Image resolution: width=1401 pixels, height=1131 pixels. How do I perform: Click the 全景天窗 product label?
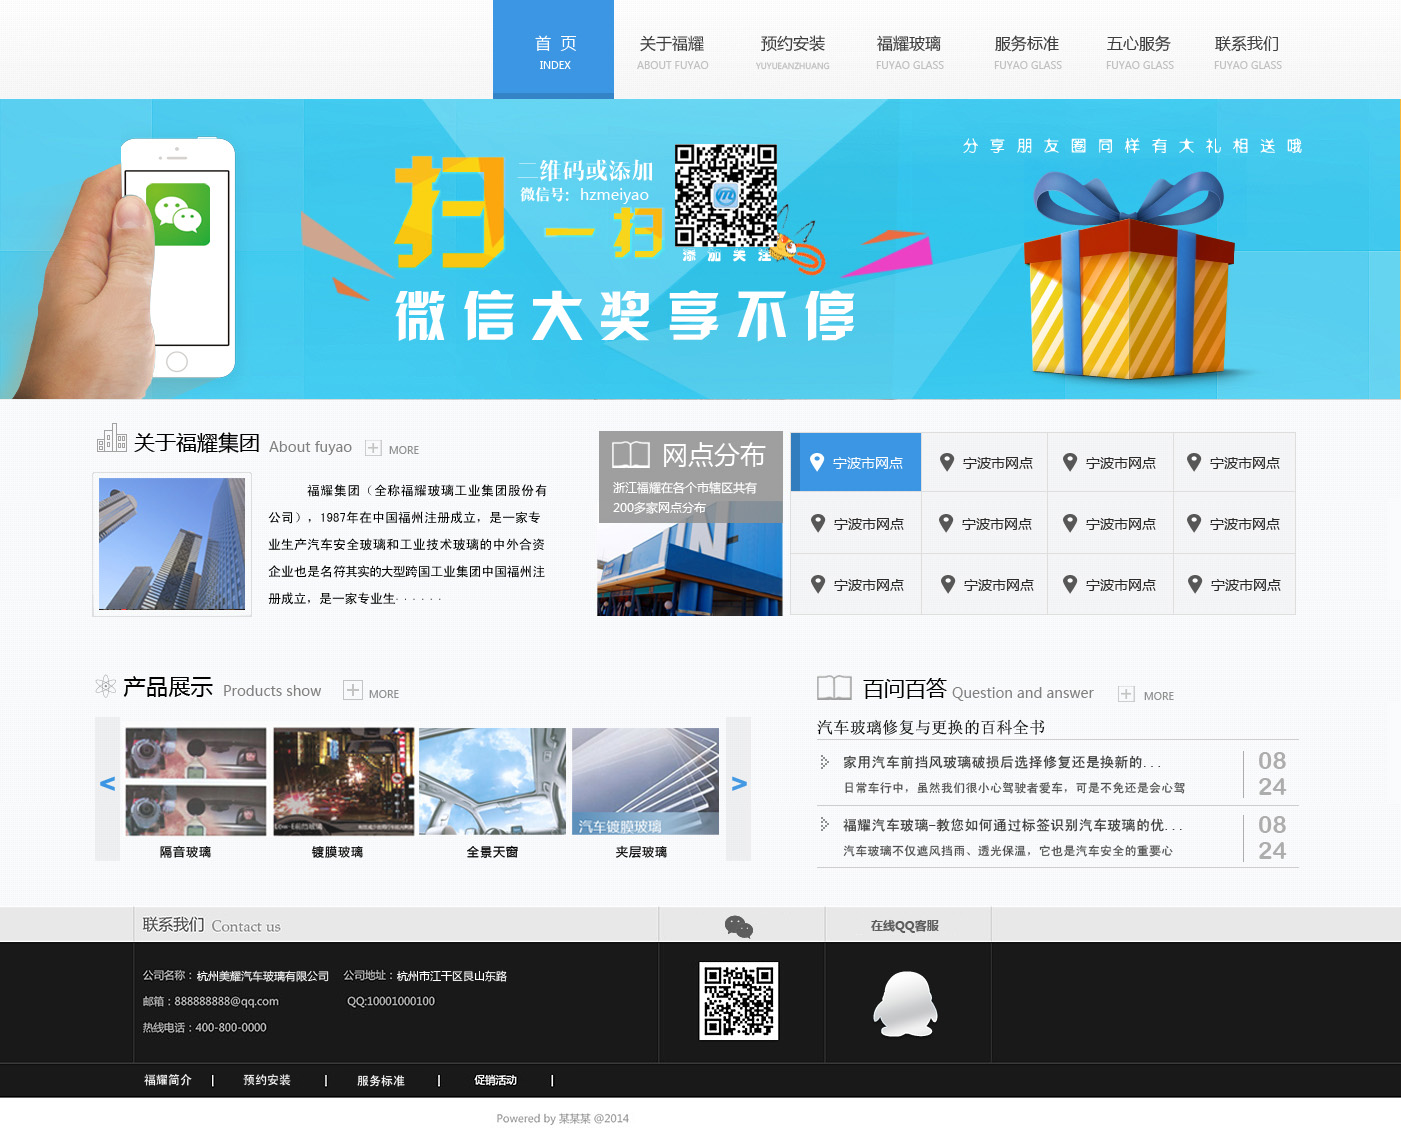(492, 852)
